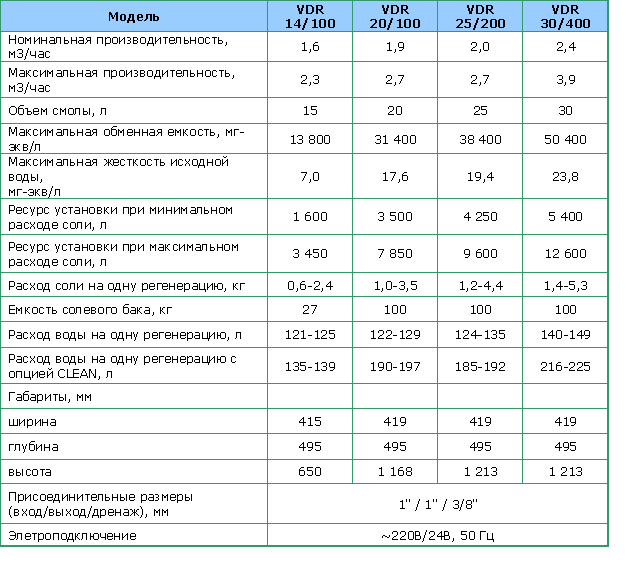
Task: Click the '~220В/24В, 50 Гц' cell
Action: pyautogui.click(x=438, y=535)
